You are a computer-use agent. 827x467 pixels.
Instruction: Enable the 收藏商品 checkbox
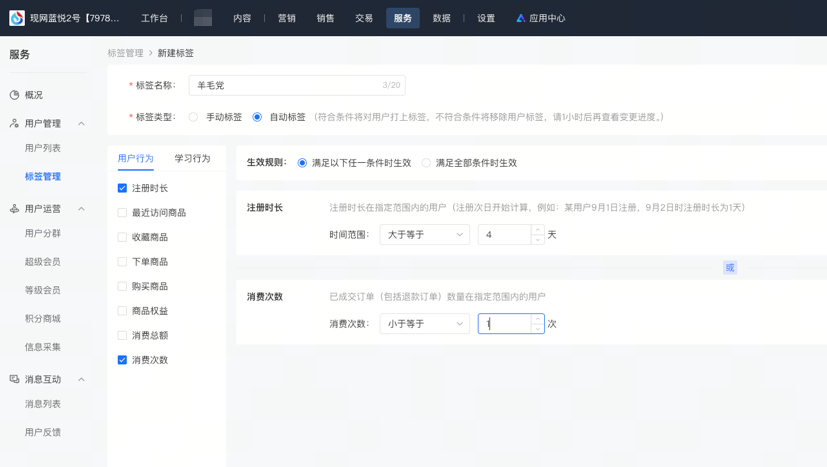click(122, 237)
